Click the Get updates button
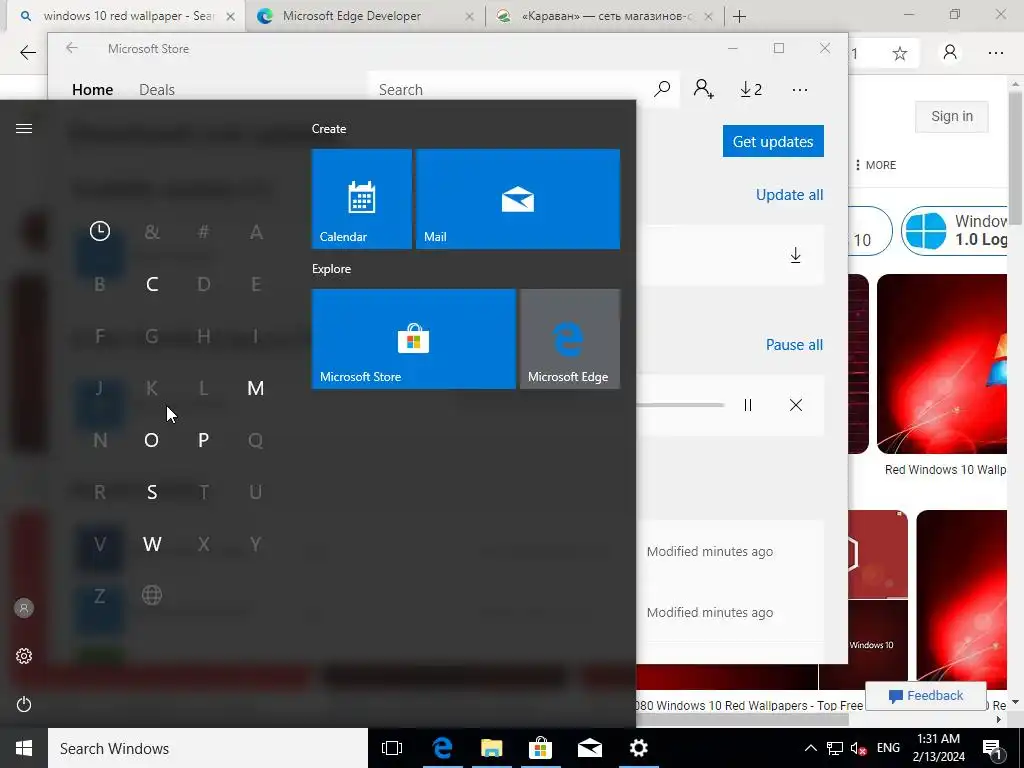The height and width of the screenshot is (768, 1024). point(773,141)
